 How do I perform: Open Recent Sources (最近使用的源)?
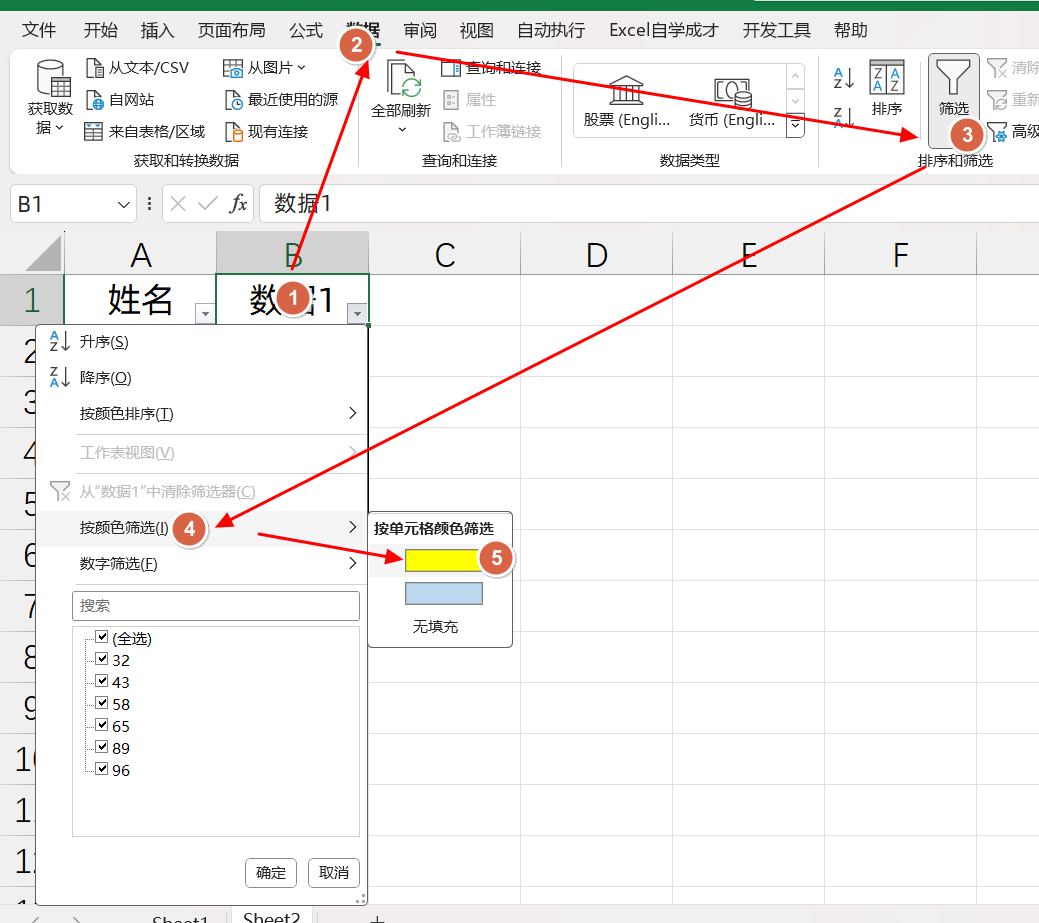pyautogui.click(x=282, y=99)
